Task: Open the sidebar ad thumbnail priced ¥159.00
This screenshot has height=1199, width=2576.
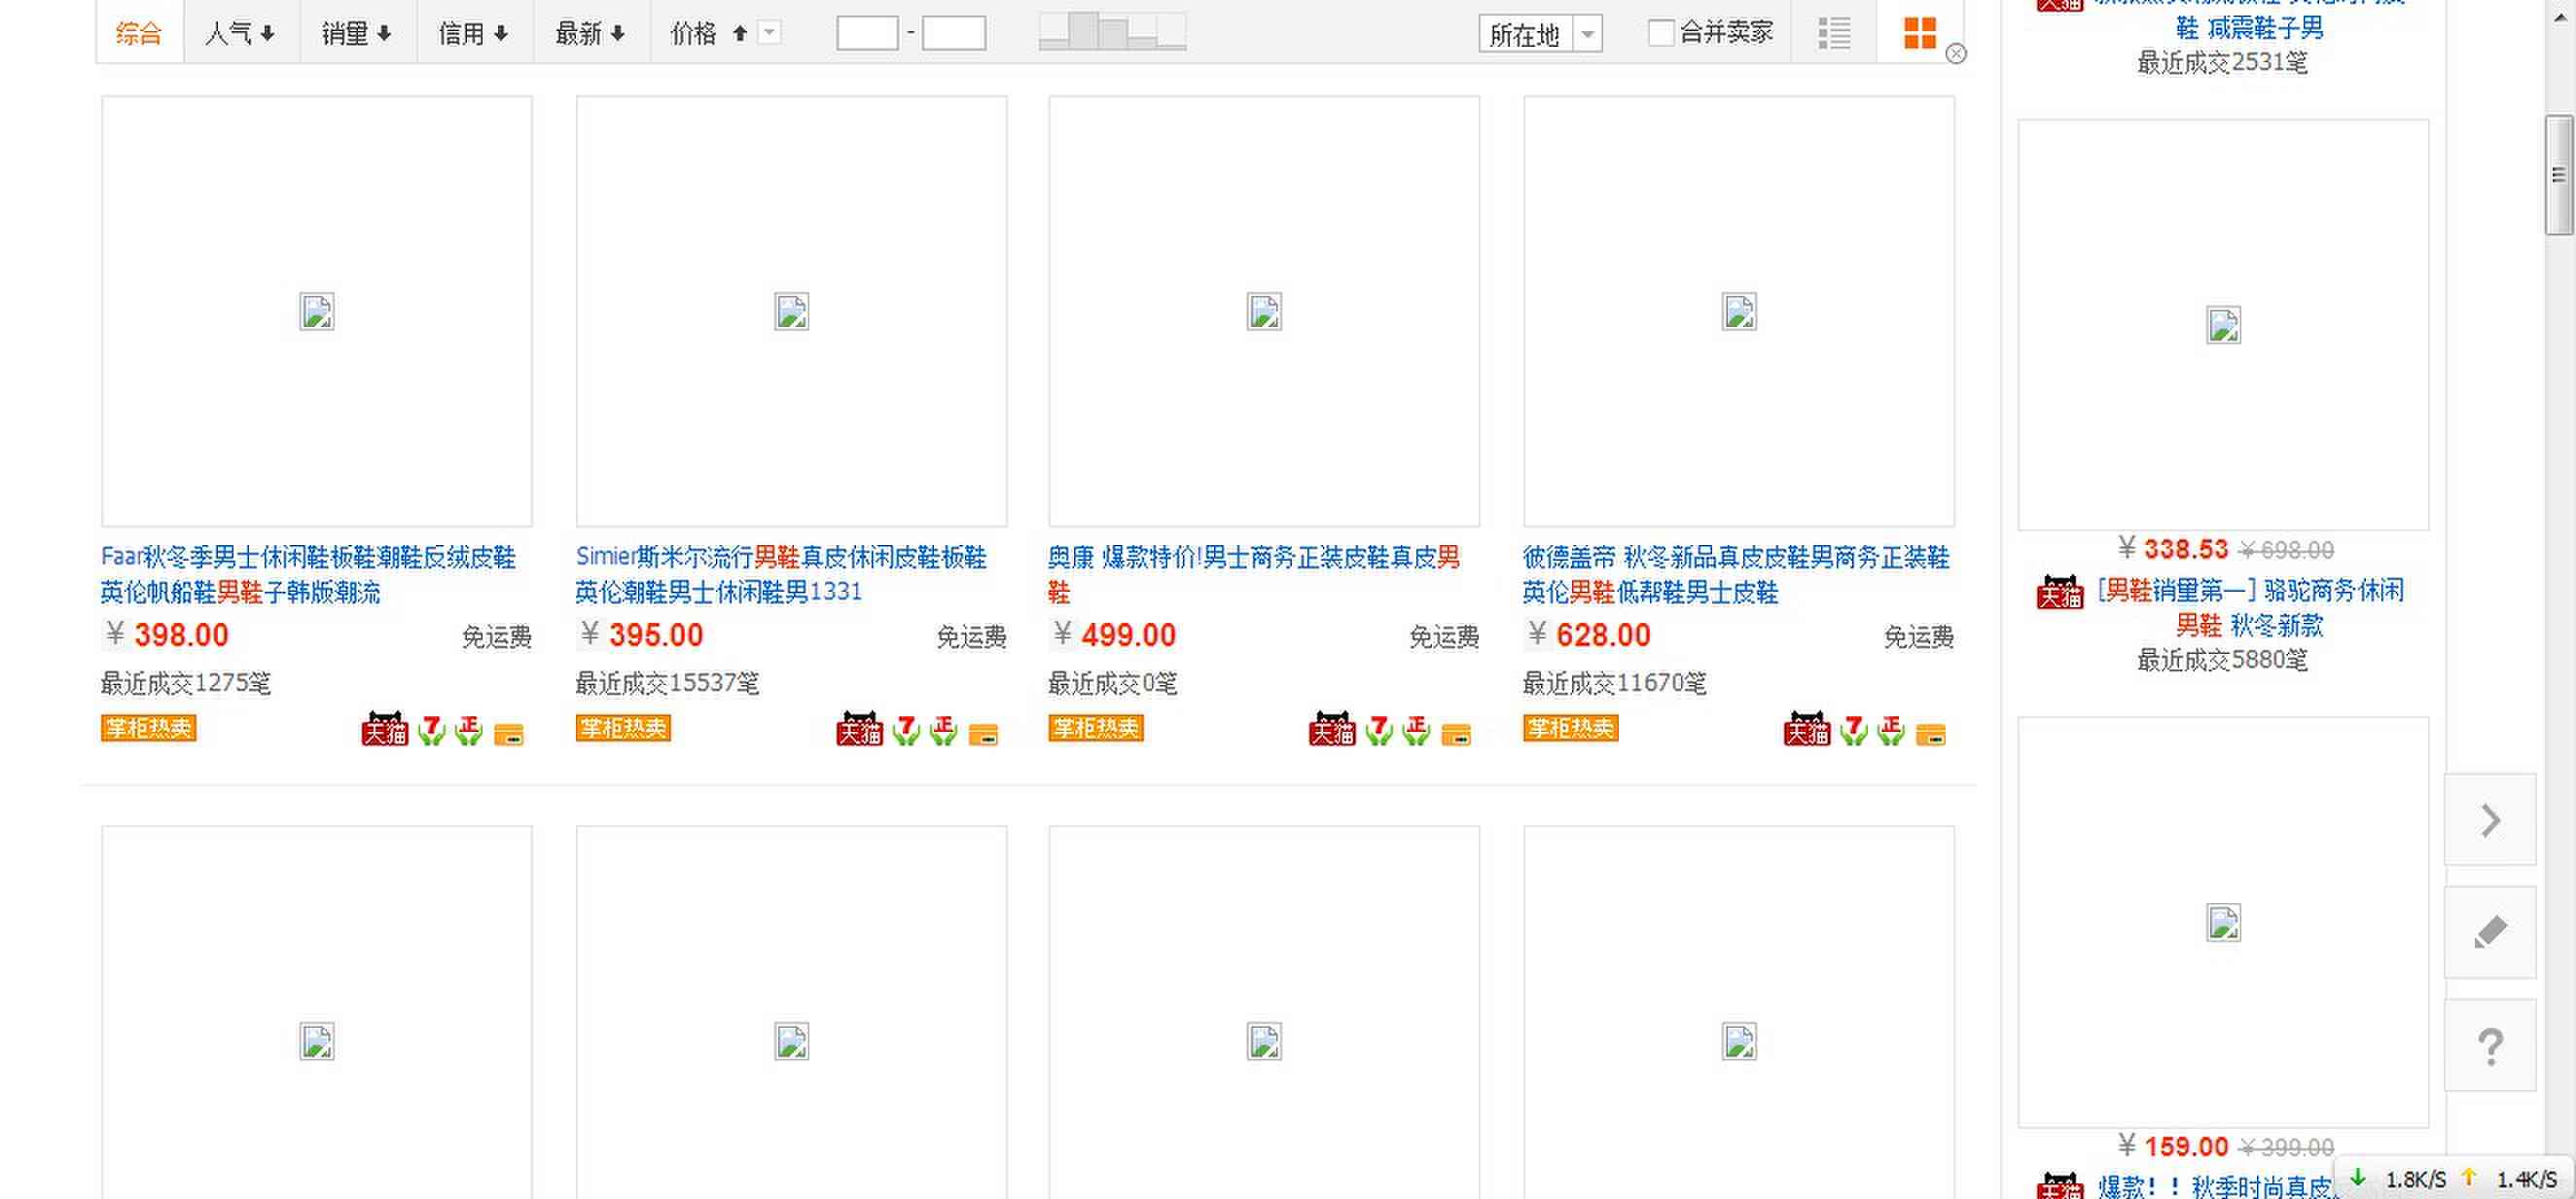Action: click(2223, 922)
